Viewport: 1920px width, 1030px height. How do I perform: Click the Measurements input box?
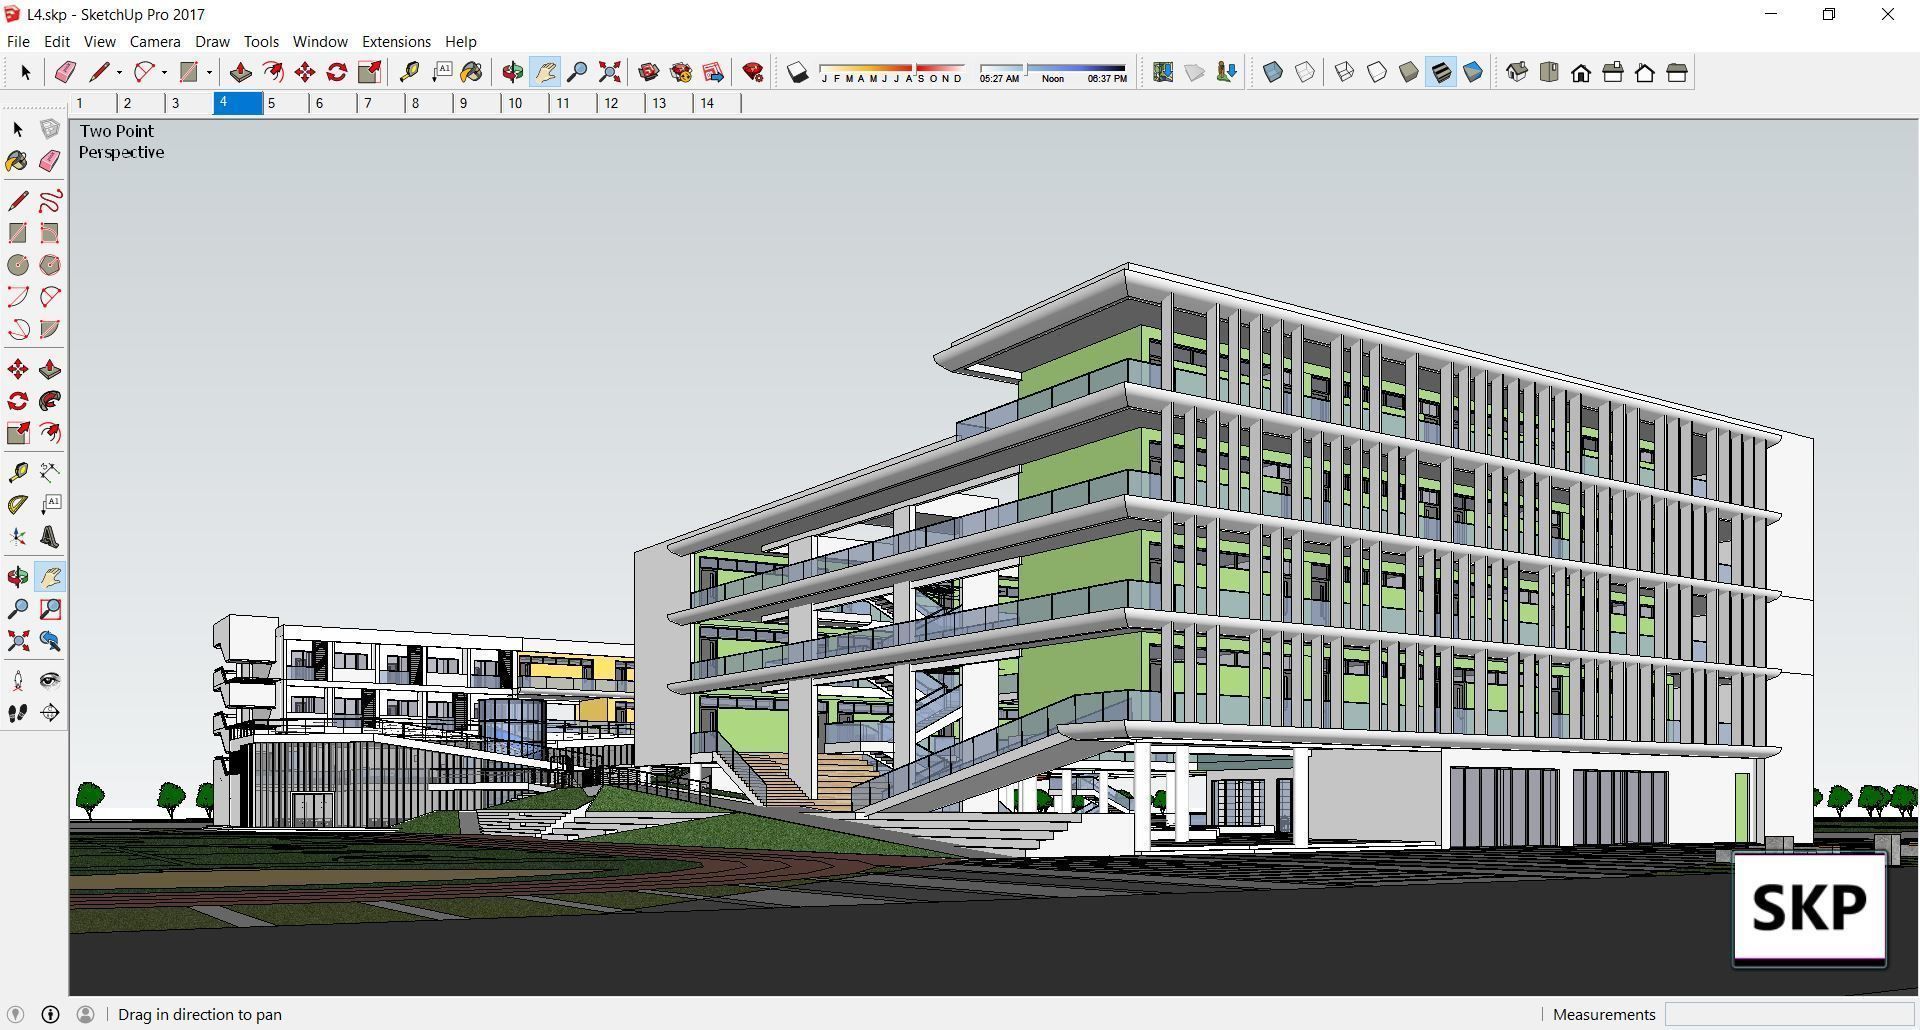tap(1789, 1014)
